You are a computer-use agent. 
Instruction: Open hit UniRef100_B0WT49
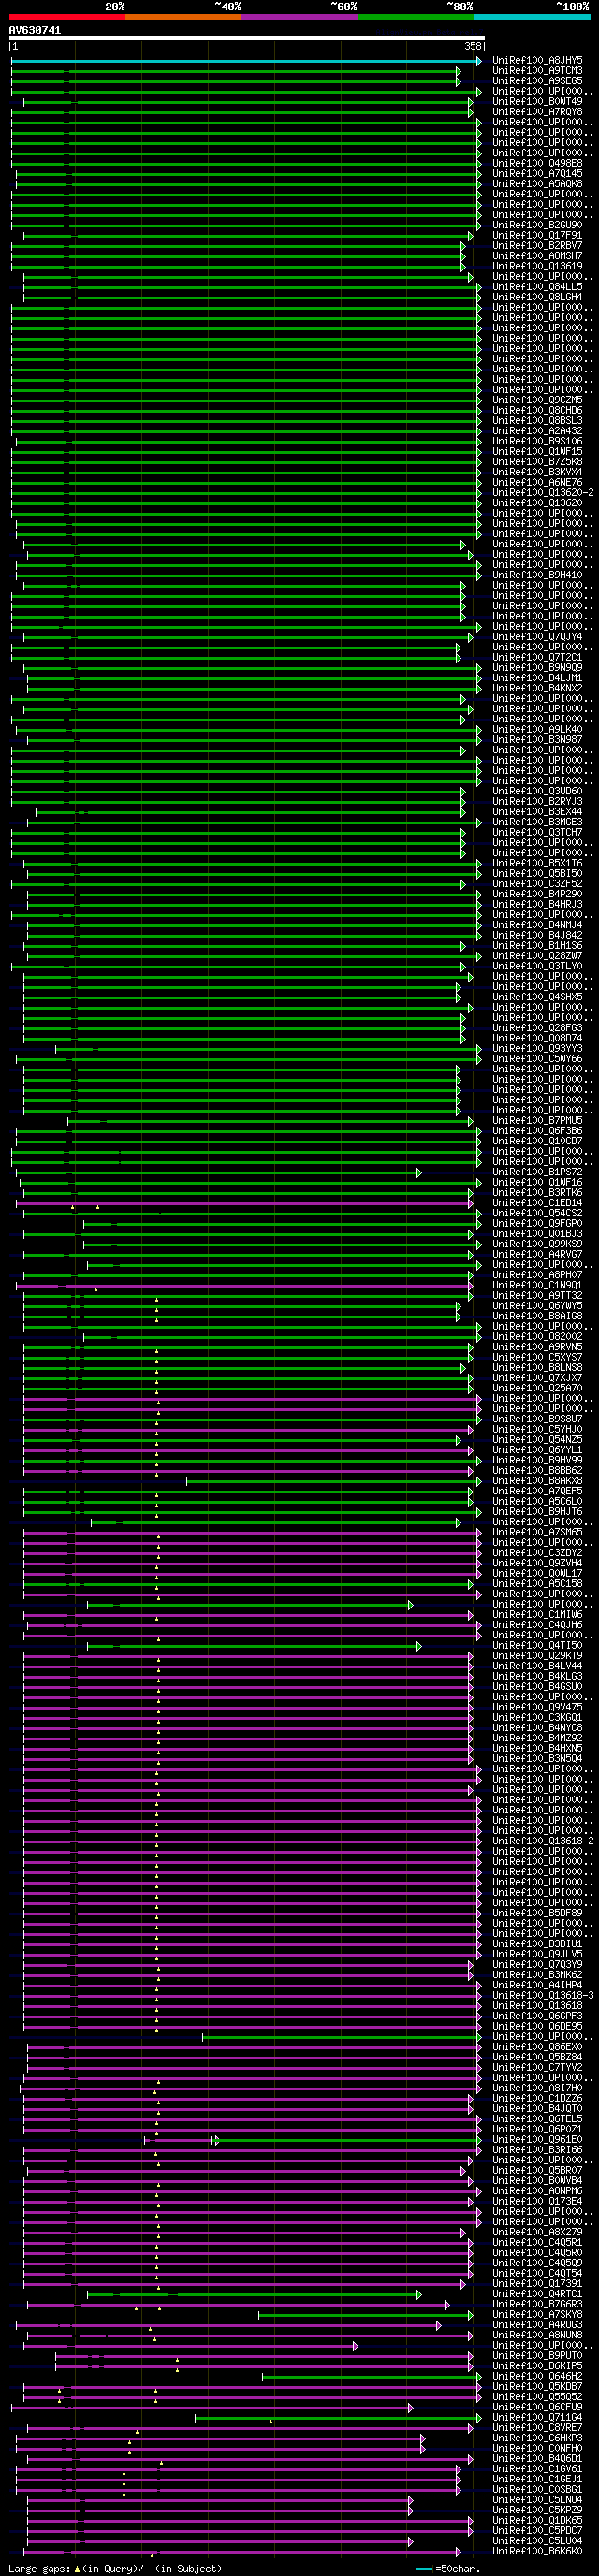(x=537, y=102)
